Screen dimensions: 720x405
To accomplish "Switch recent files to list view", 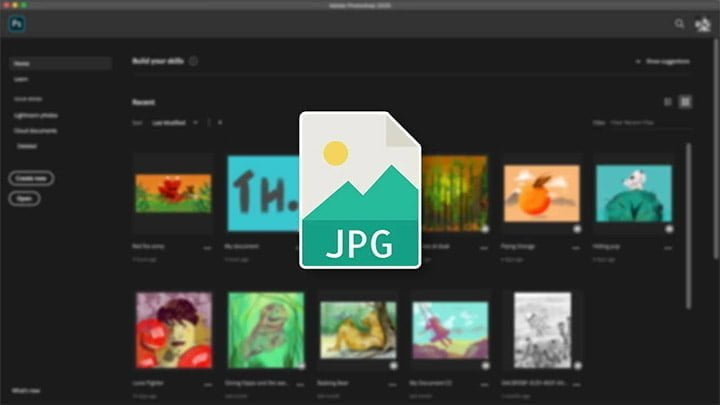I will point(668,101).
